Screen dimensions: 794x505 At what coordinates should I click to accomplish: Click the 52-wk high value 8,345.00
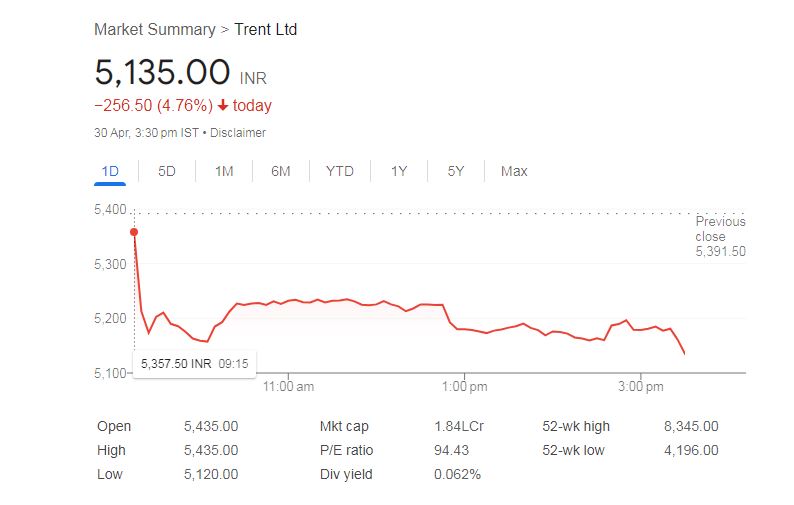coord(691,426)
